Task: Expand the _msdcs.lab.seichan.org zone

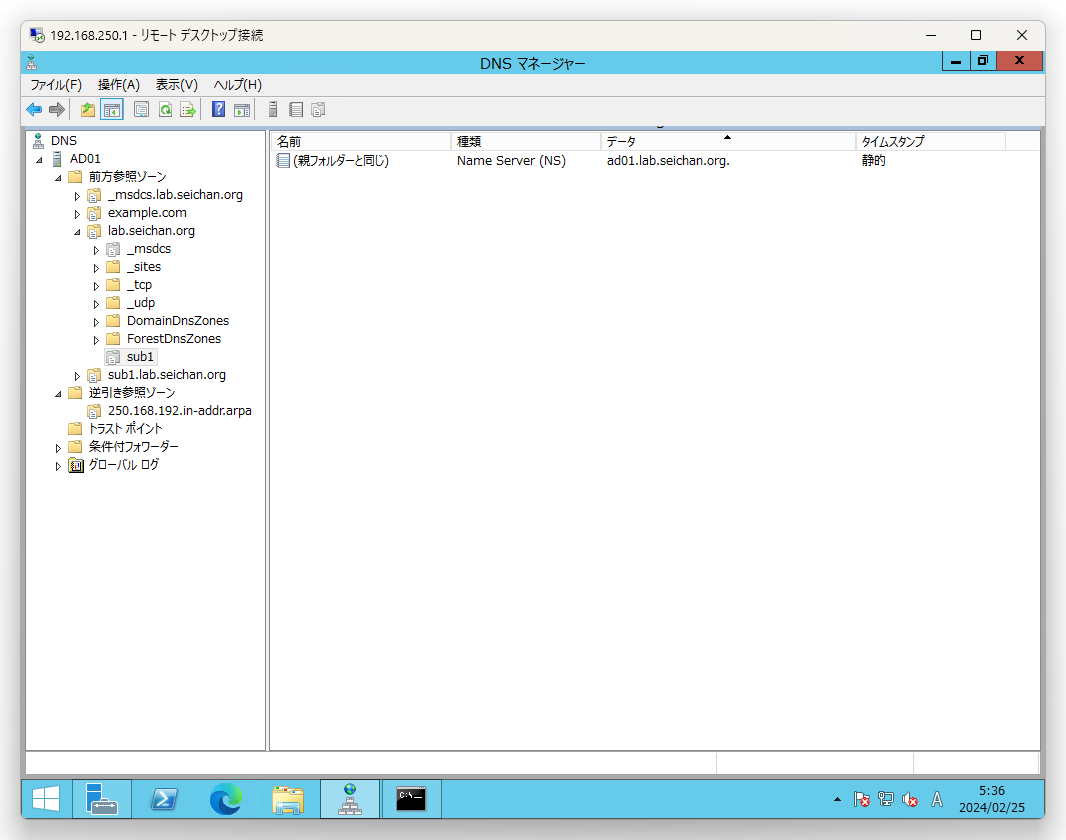Action: 77,196
